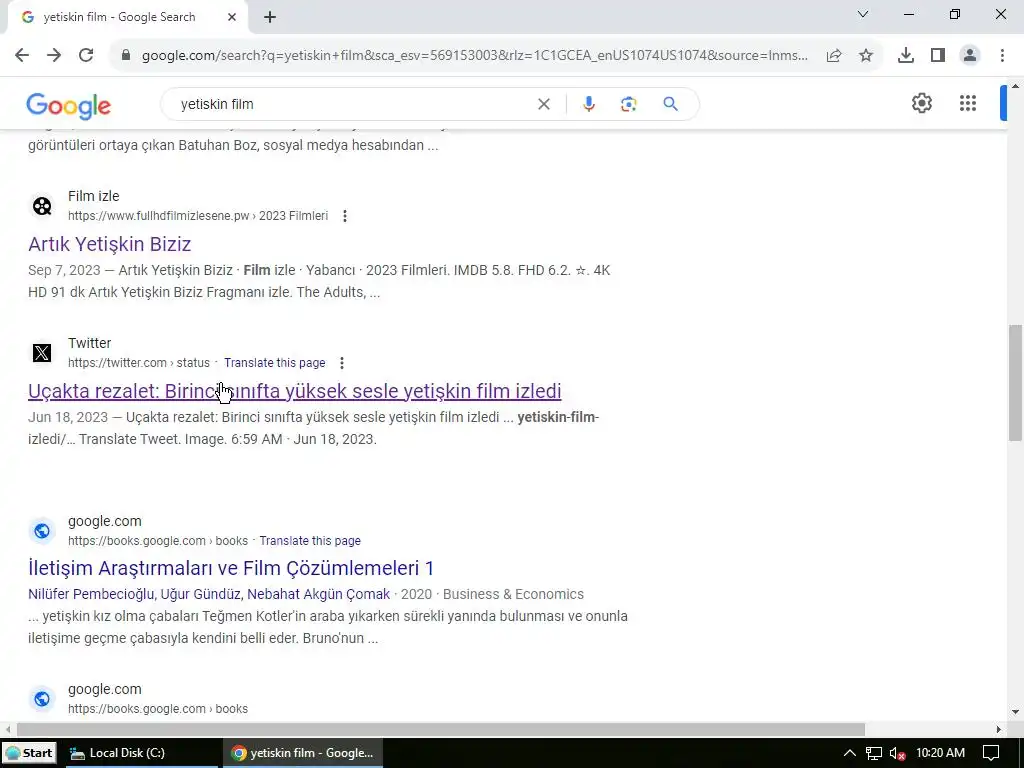Screen dimensions: 1024x768
Task: Click fullhdfilmizlesene.pw URL breadcrumb
Action: pos(198,216)
